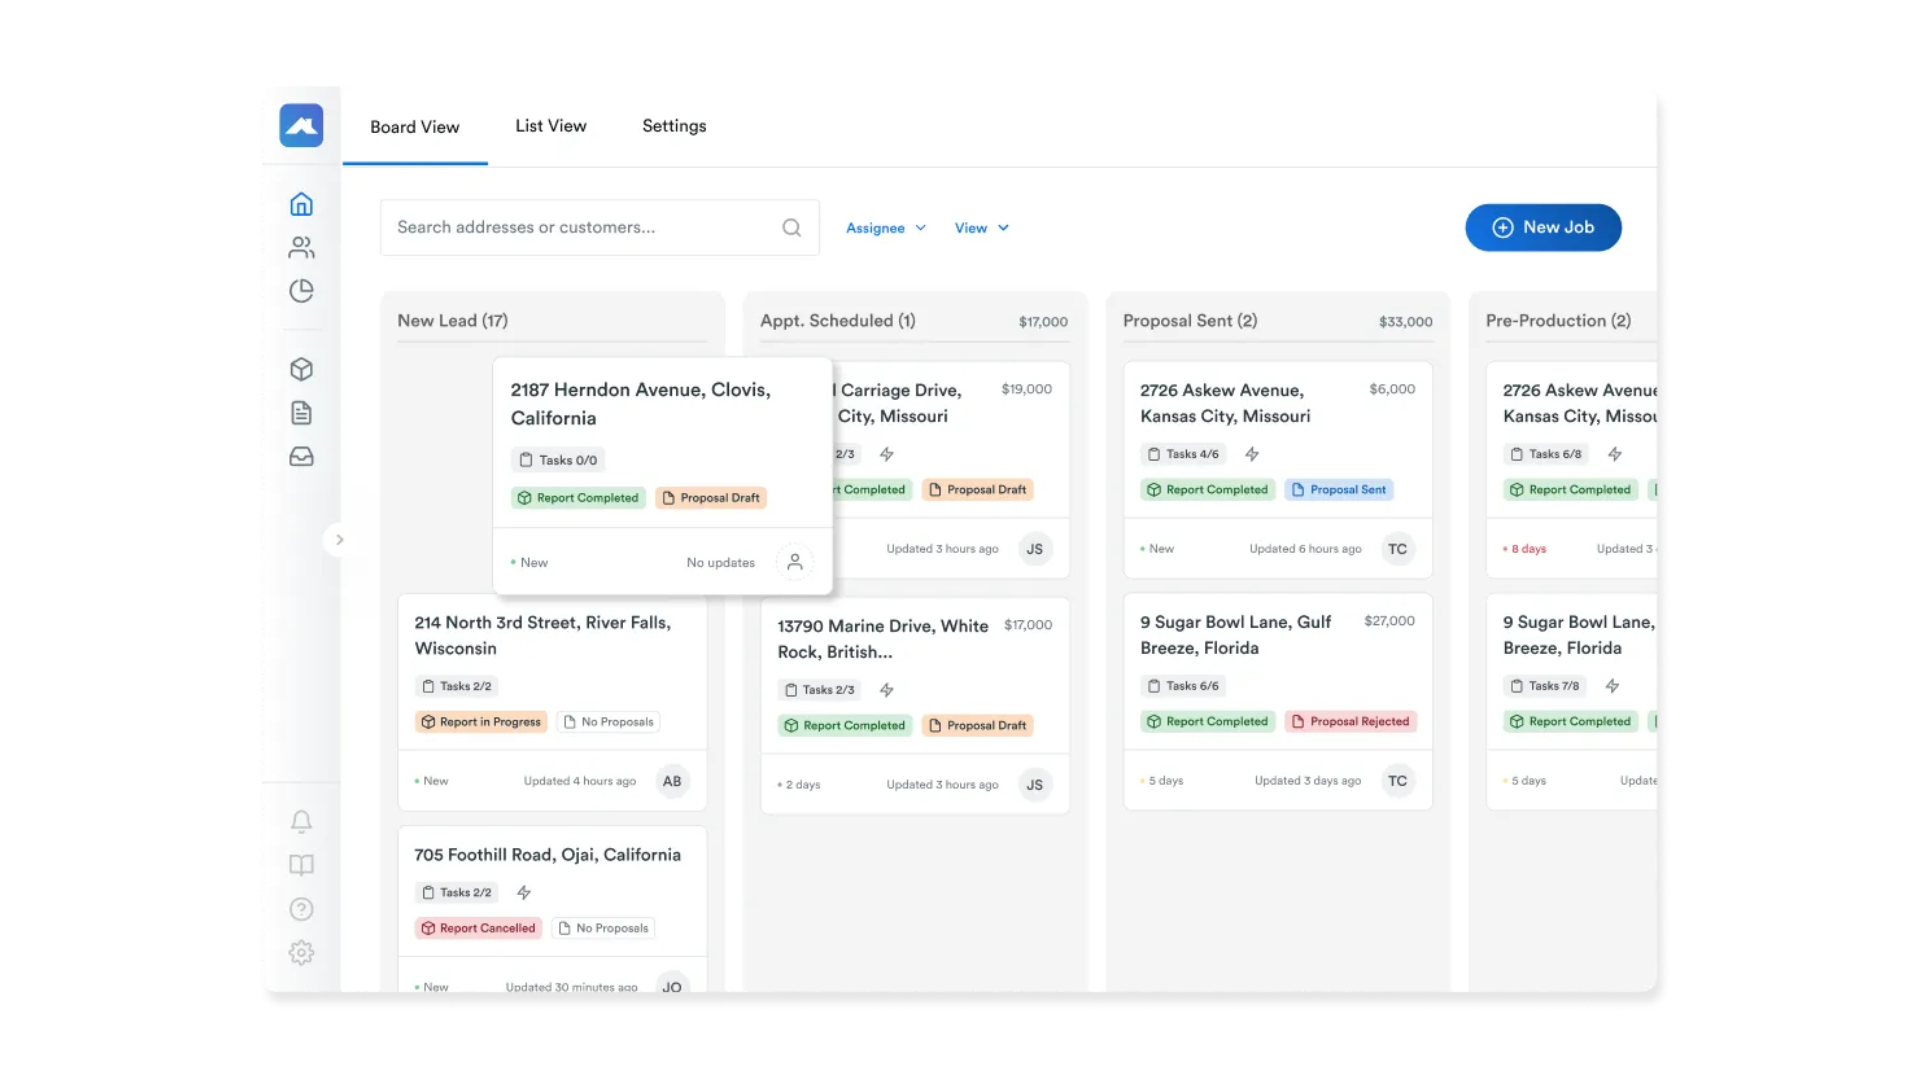This screenshot has height=1080, width=1920.
Task: Click Report Completed tag on 9 Sugar Bowl Proposal Sent card
Action: point(1208,722)
